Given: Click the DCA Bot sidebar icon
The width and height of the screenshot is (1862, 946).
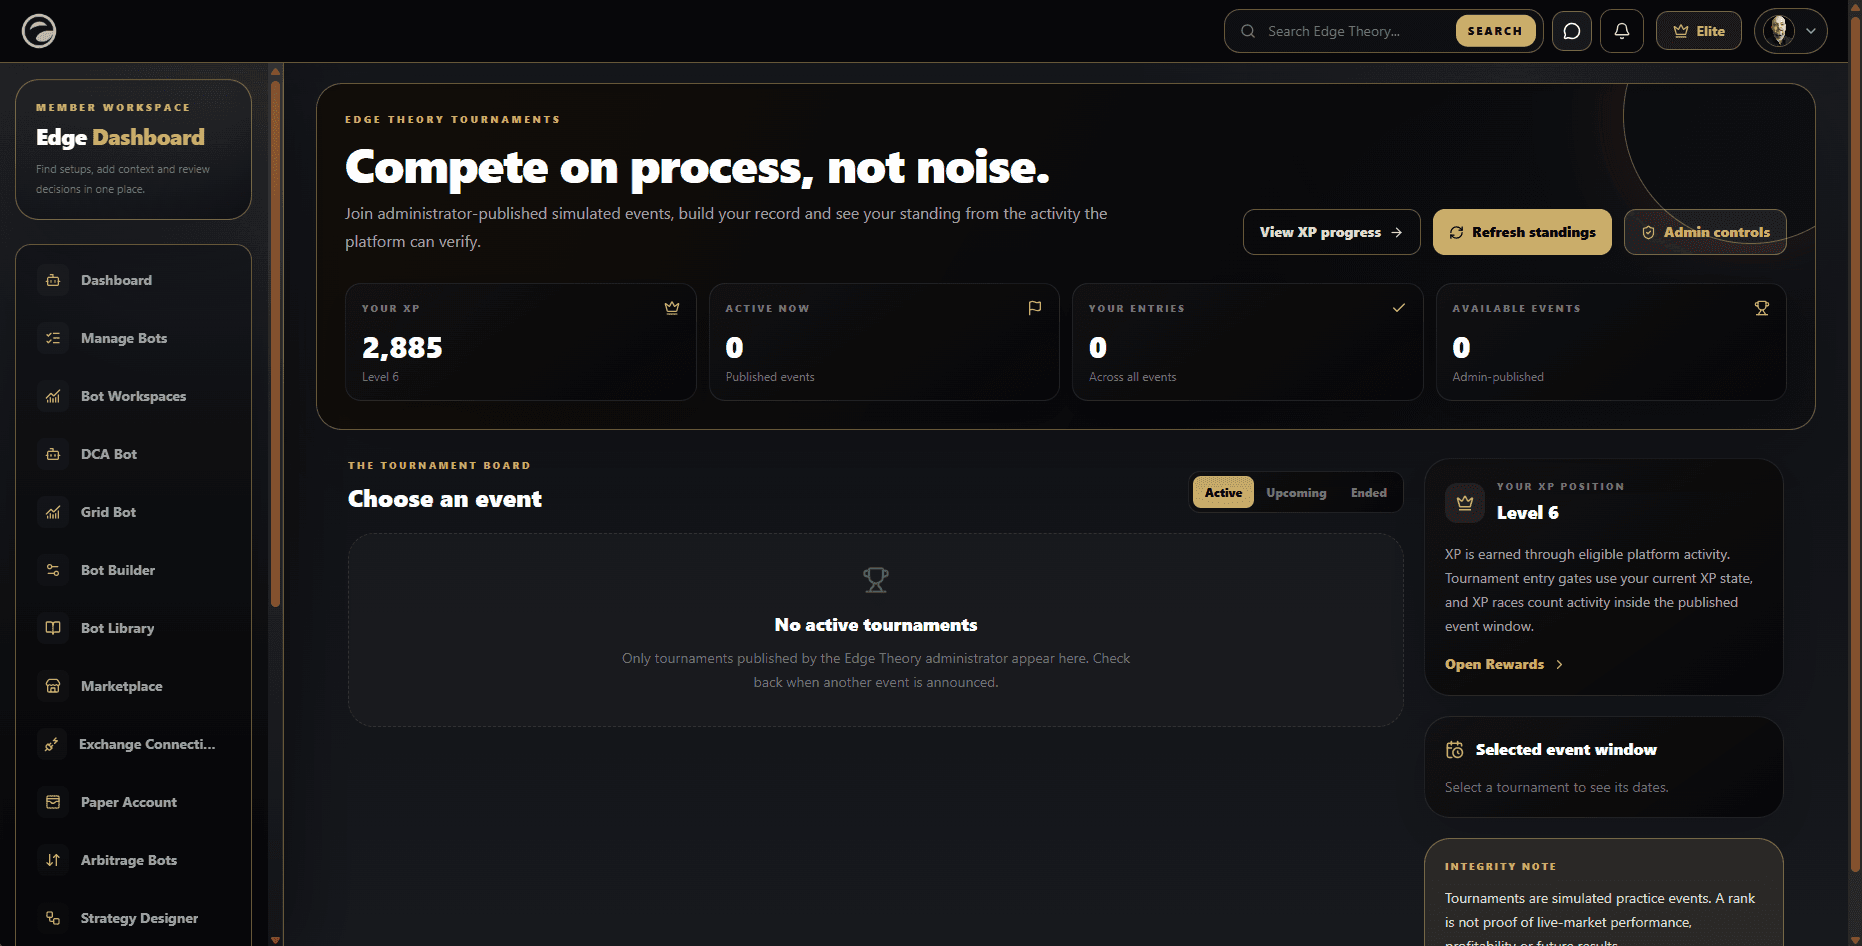Looking at the screenshot, I should point(53,454).
